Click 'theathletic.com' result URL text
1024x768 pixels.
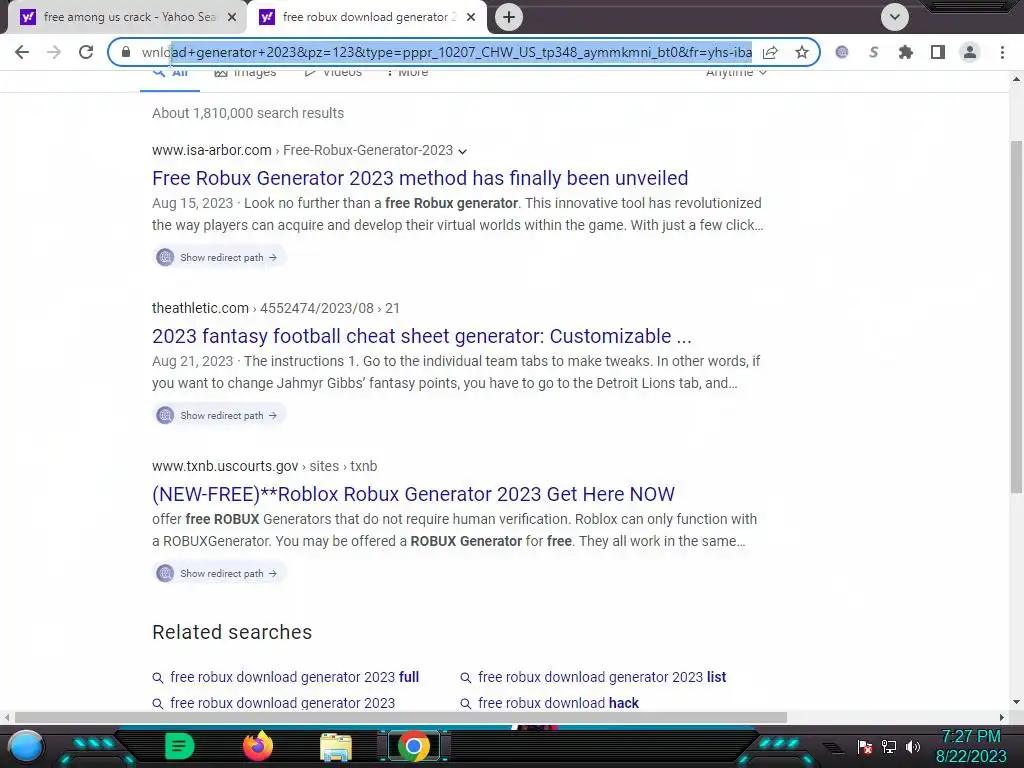click(200, 308)
